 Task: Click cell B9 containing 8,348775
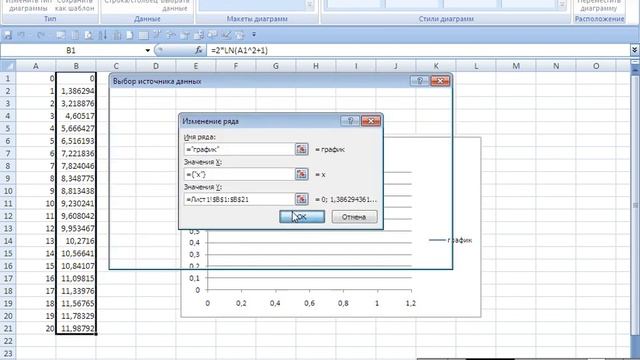pyautogui.click(x=76, y=178)
